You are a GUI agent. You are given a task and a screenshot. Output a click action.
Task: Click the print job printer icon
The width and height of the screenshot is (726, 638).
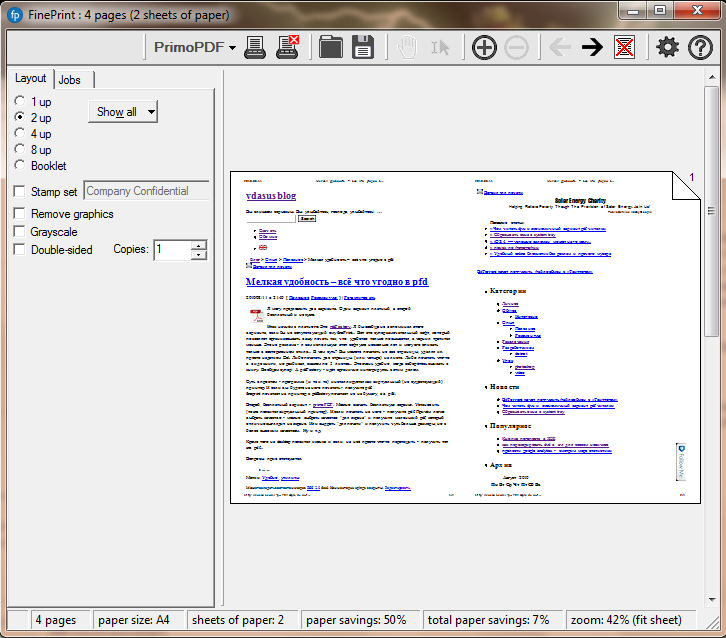(255, 46)
